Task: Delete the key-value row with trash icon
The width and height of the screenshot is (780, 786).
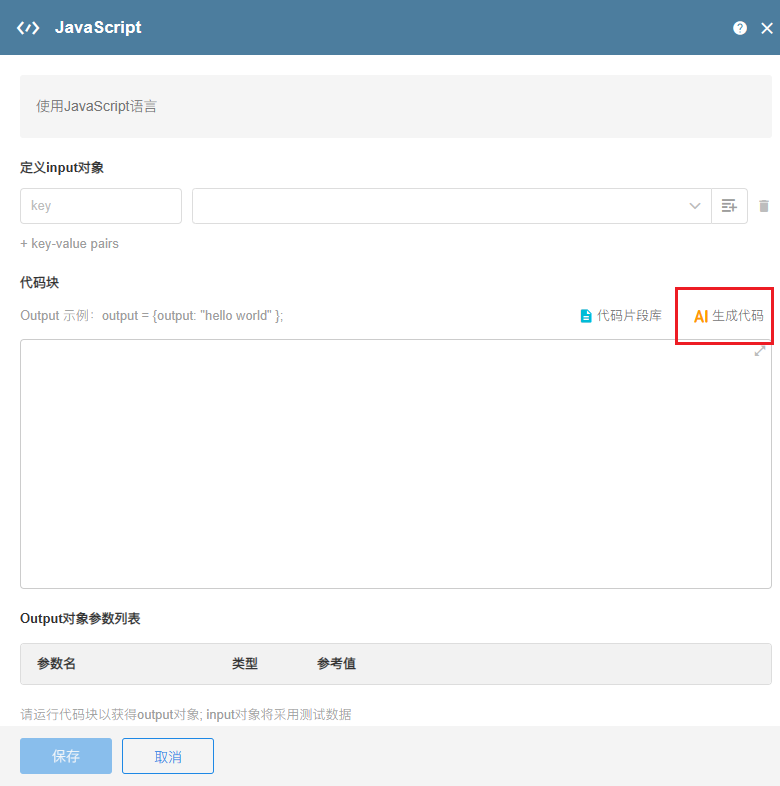Action: (x=764, y=206)
